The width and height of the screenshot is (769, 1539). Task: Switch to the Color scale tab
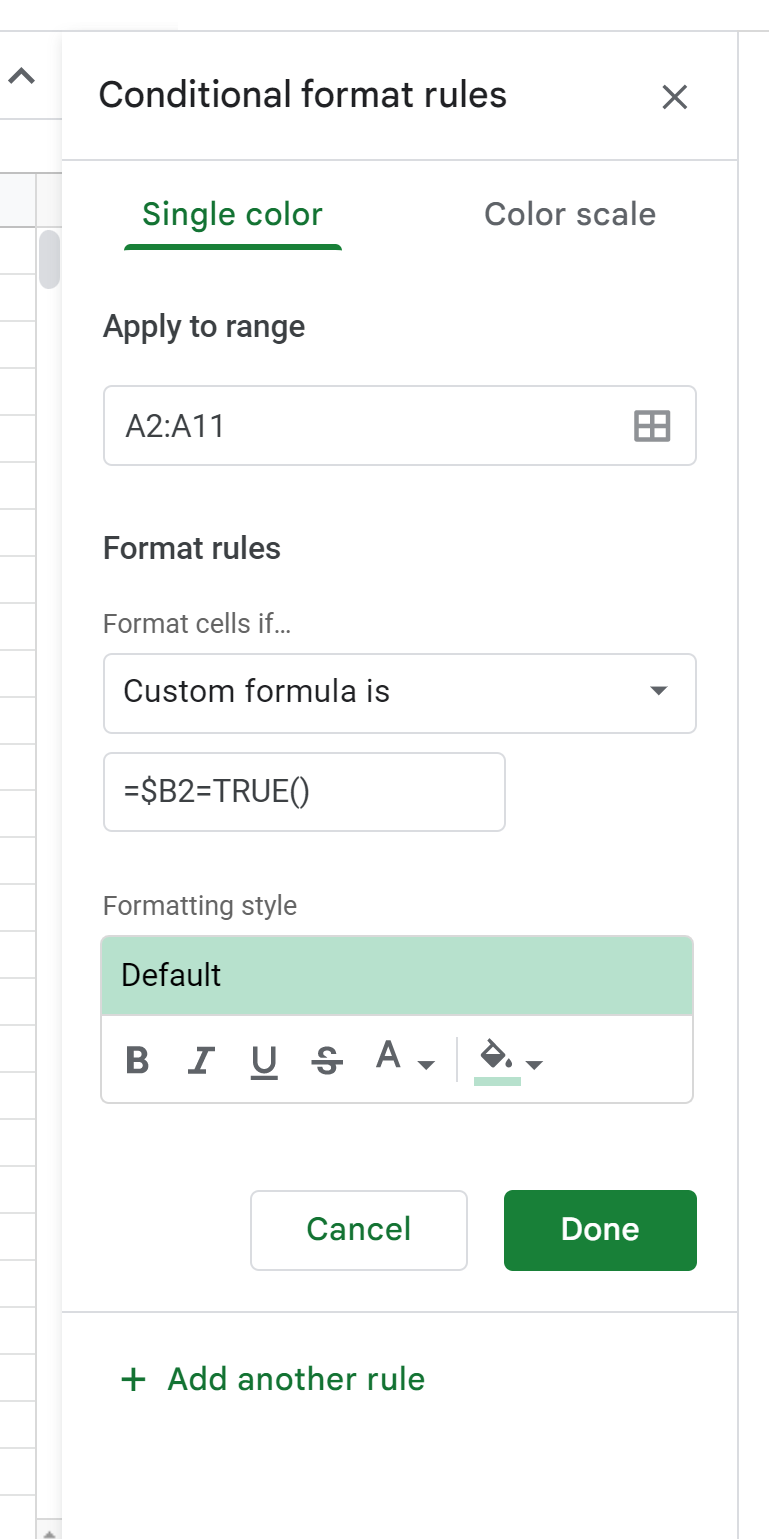[570, 215]
